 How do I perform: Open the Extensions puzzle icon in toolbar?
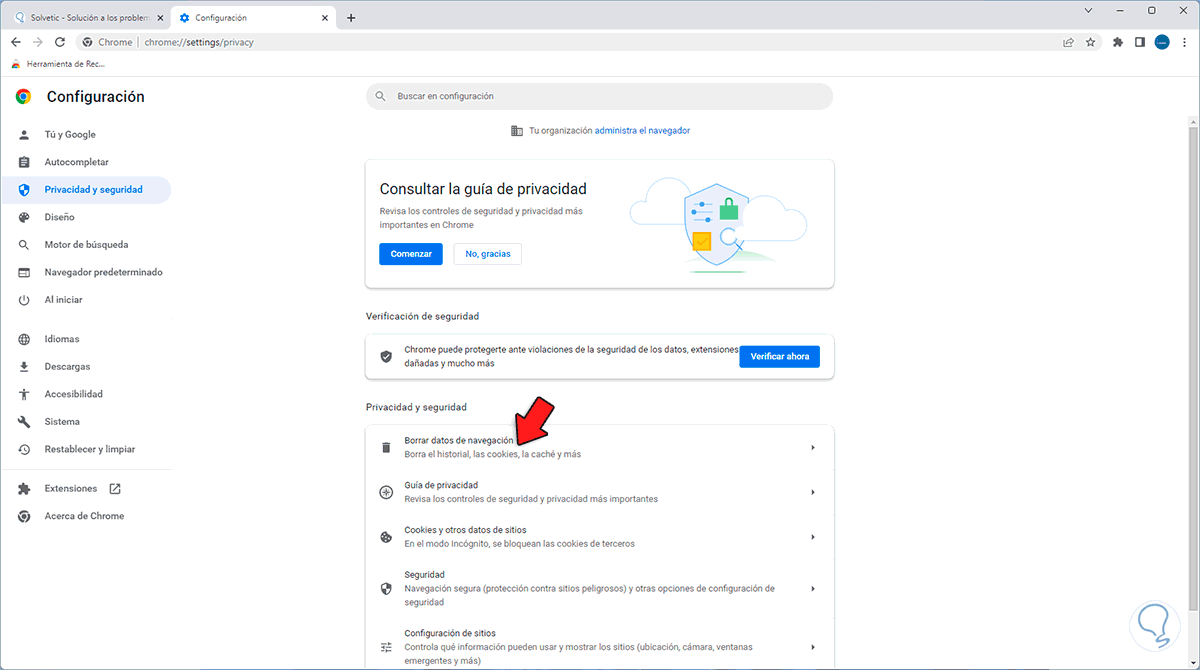[1118, 42]
